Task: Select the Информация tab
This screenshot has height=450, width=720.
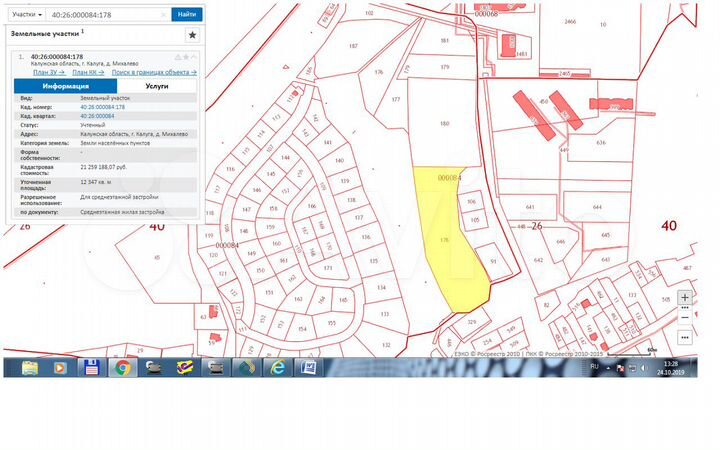Action: point(66,87)
